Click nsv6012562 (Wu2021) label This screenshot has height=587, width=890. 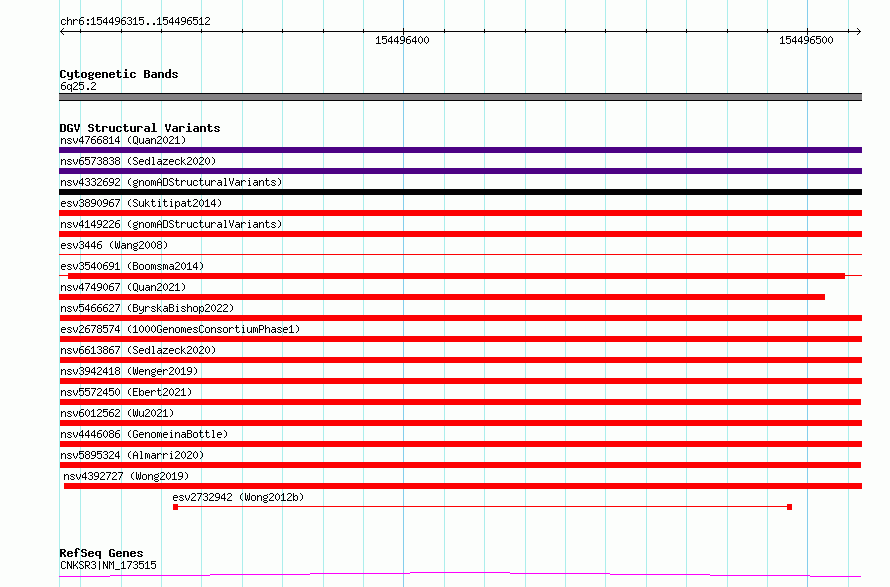117,413
